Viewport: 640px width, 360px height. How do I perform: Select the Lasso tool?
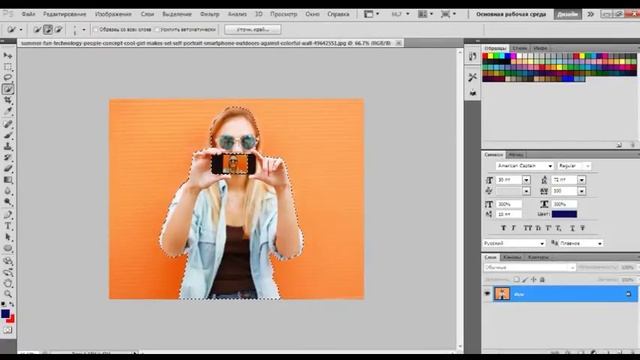8,78
